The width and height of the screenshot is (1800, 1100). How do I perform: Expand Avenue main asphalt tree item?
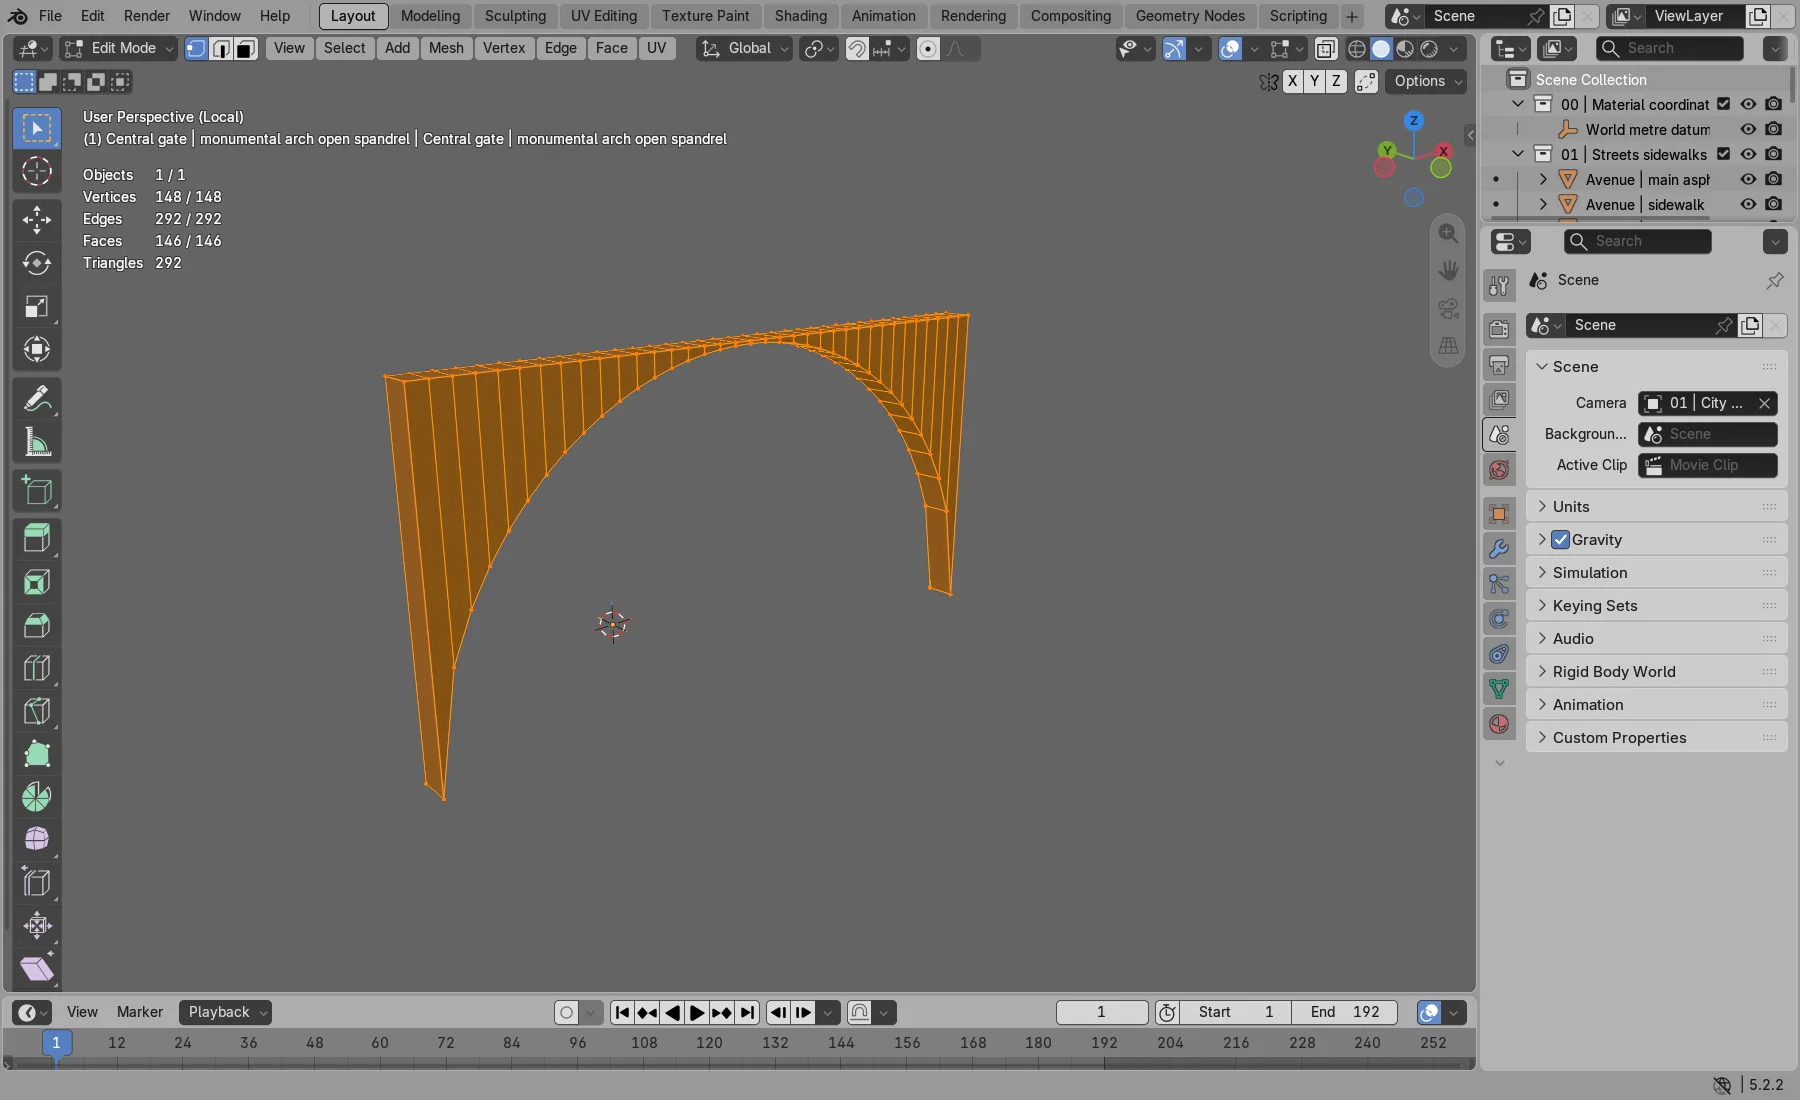[1544, 179]
